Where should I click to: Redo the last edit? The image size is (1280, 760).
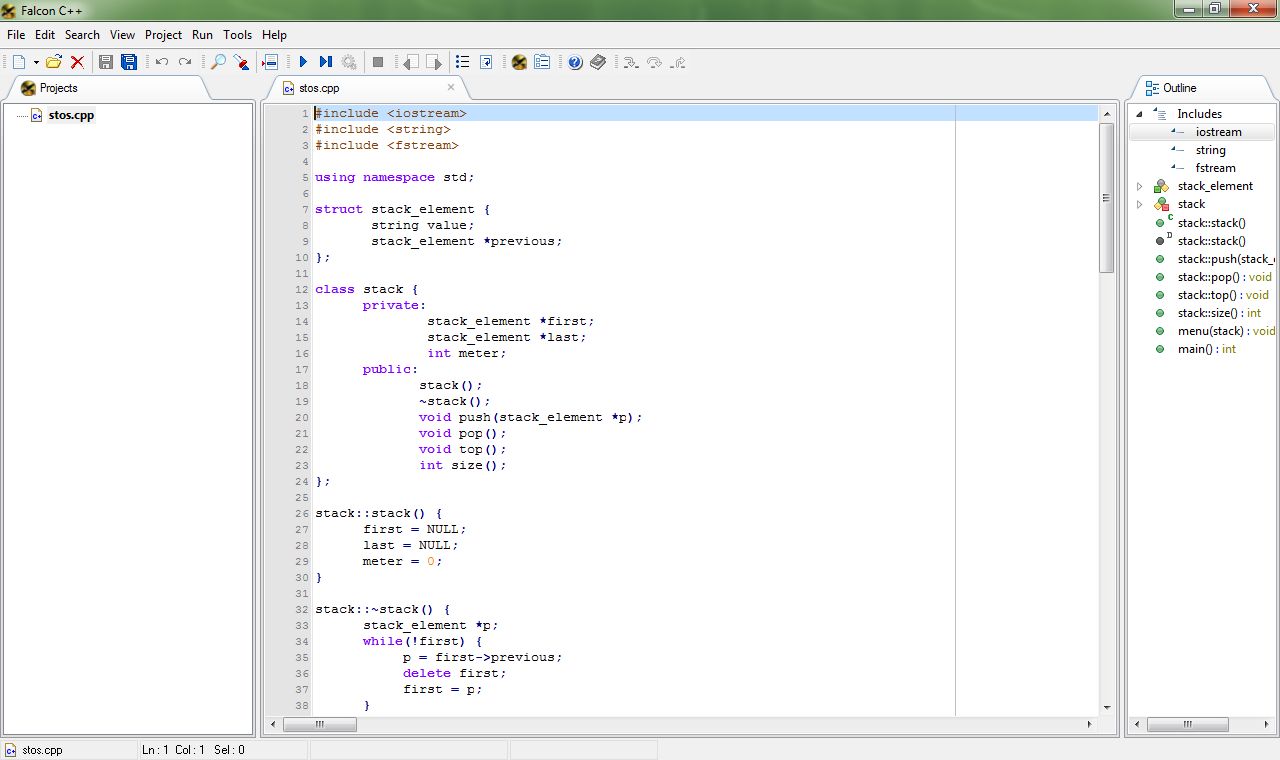[x=184, y=61]
